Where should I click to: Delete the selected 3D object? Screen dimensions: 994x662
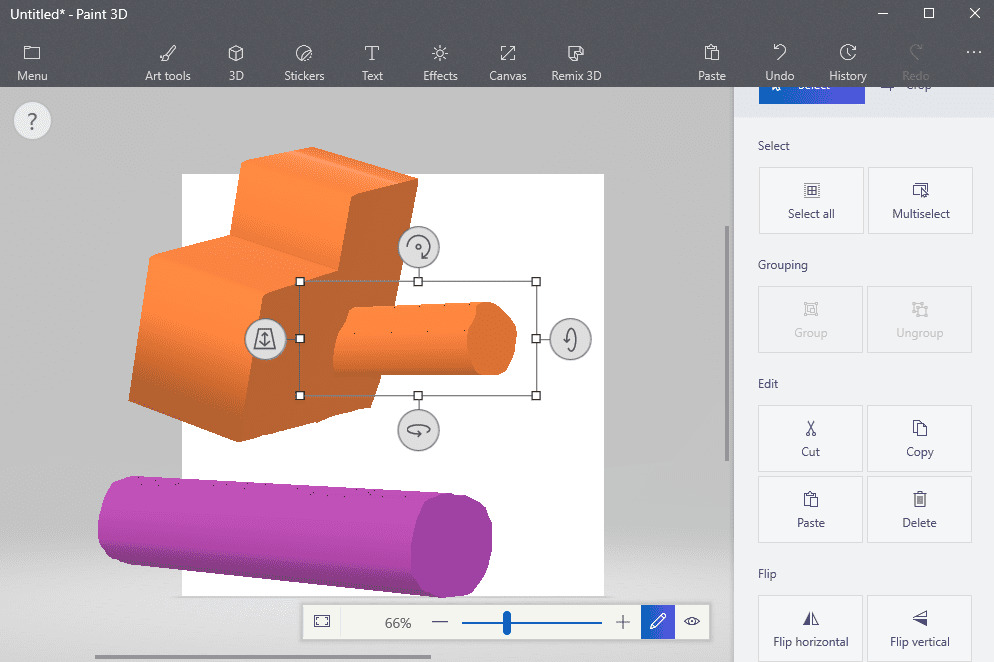pos(920,509)
